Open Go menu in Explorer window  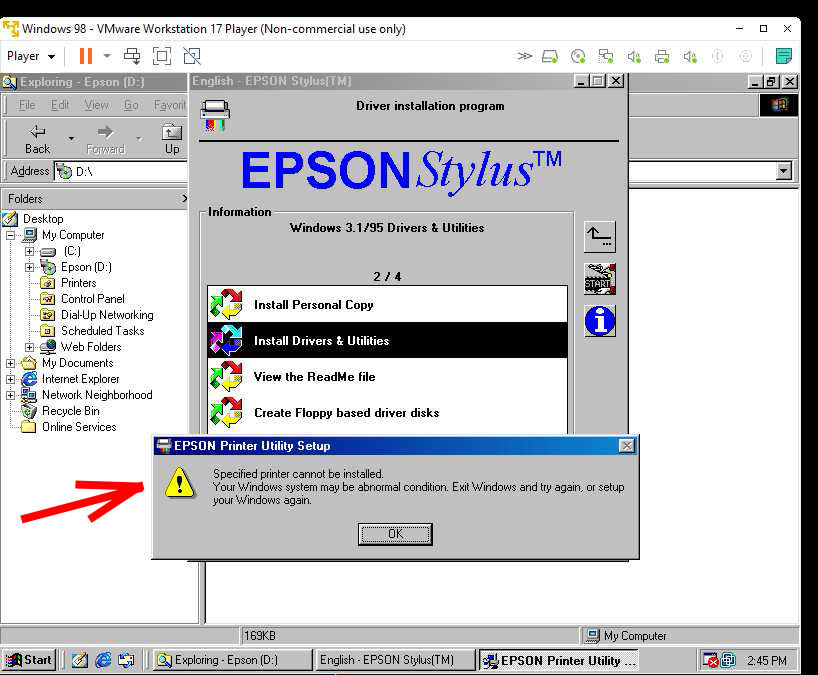pyautogui.click(x=131, y=105)
